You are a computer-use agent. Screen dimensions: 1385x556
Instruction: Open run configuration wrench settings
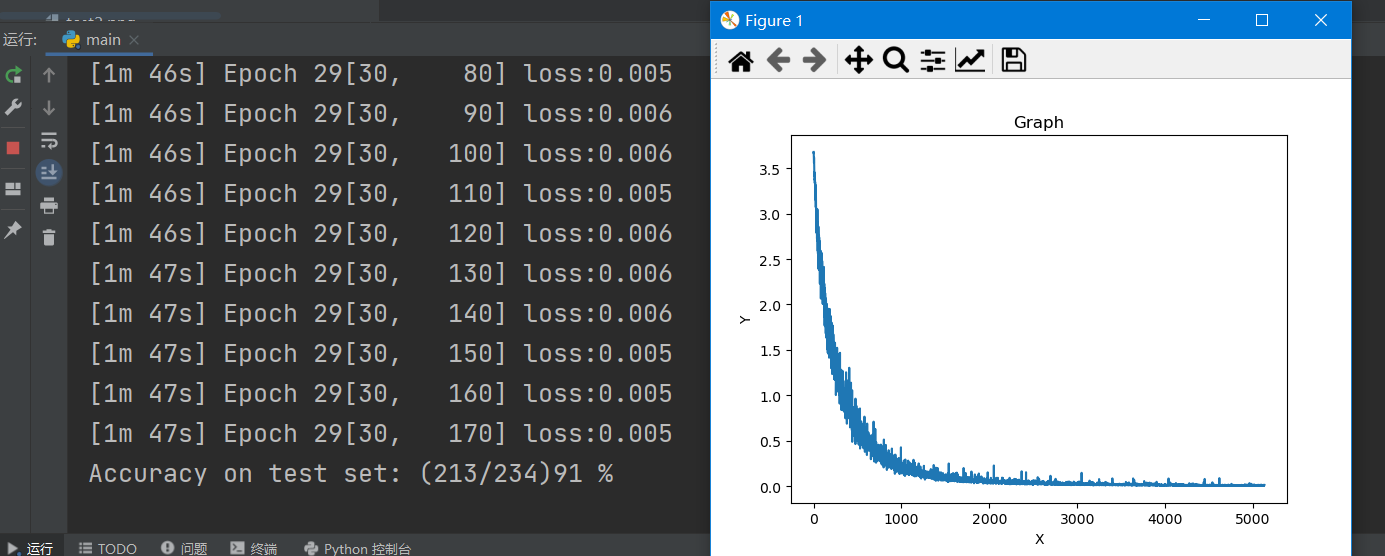(x=14, y=107)
